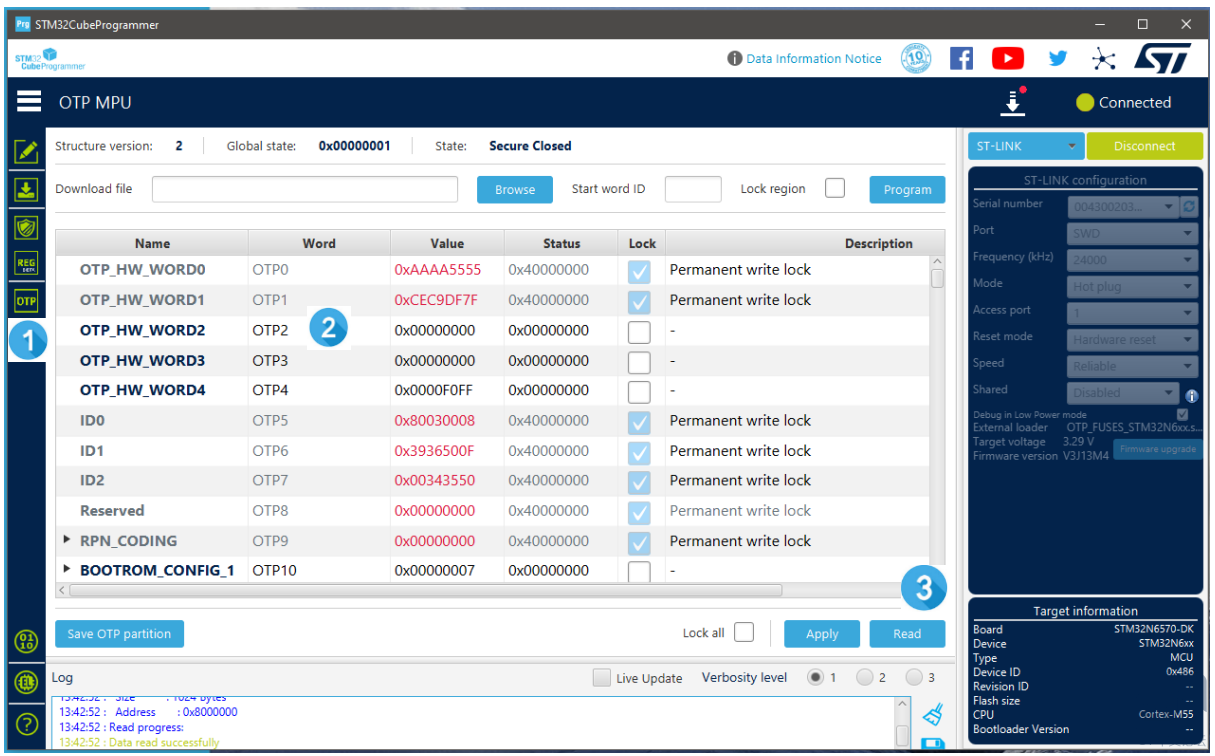Check the Lock all checkbox
This screenshot has width=1215, height=756.
coord(744,632)
